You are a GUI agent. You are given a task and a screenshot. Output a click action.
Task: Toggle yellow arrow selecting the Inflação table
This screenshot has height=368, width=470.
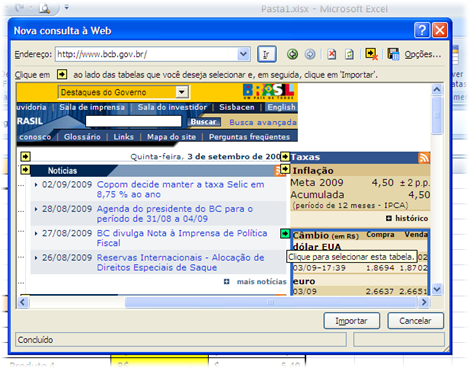pos(285,169)
